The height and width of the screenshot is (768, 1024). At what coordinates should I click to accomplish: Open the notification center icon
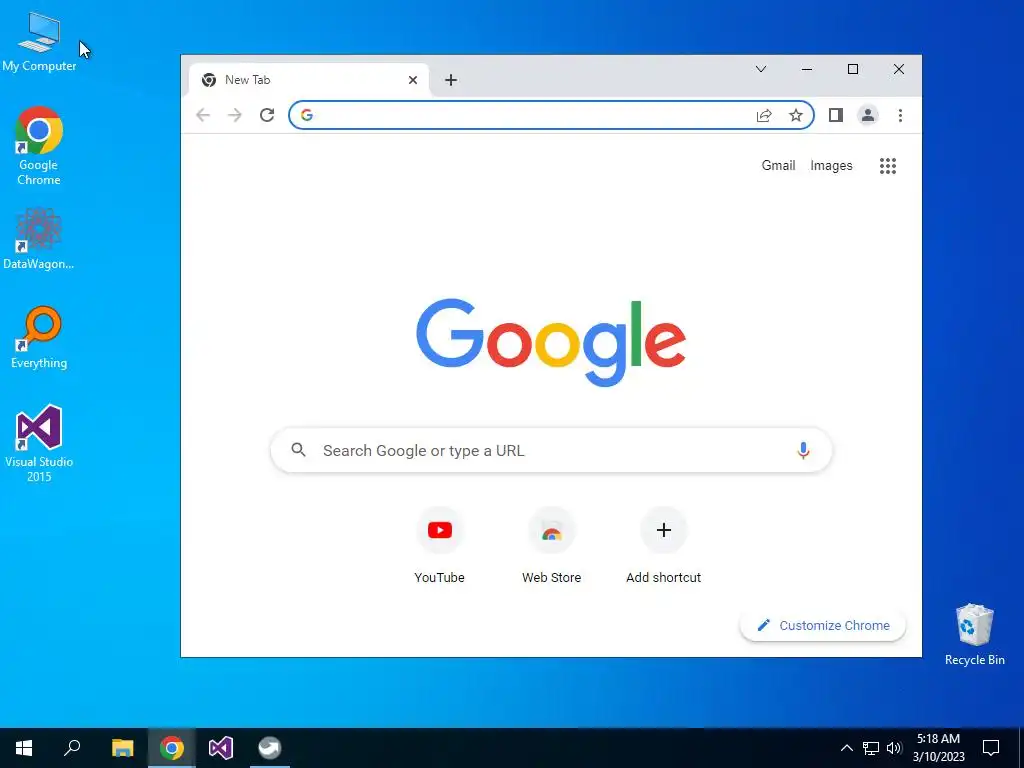[991, 748]
